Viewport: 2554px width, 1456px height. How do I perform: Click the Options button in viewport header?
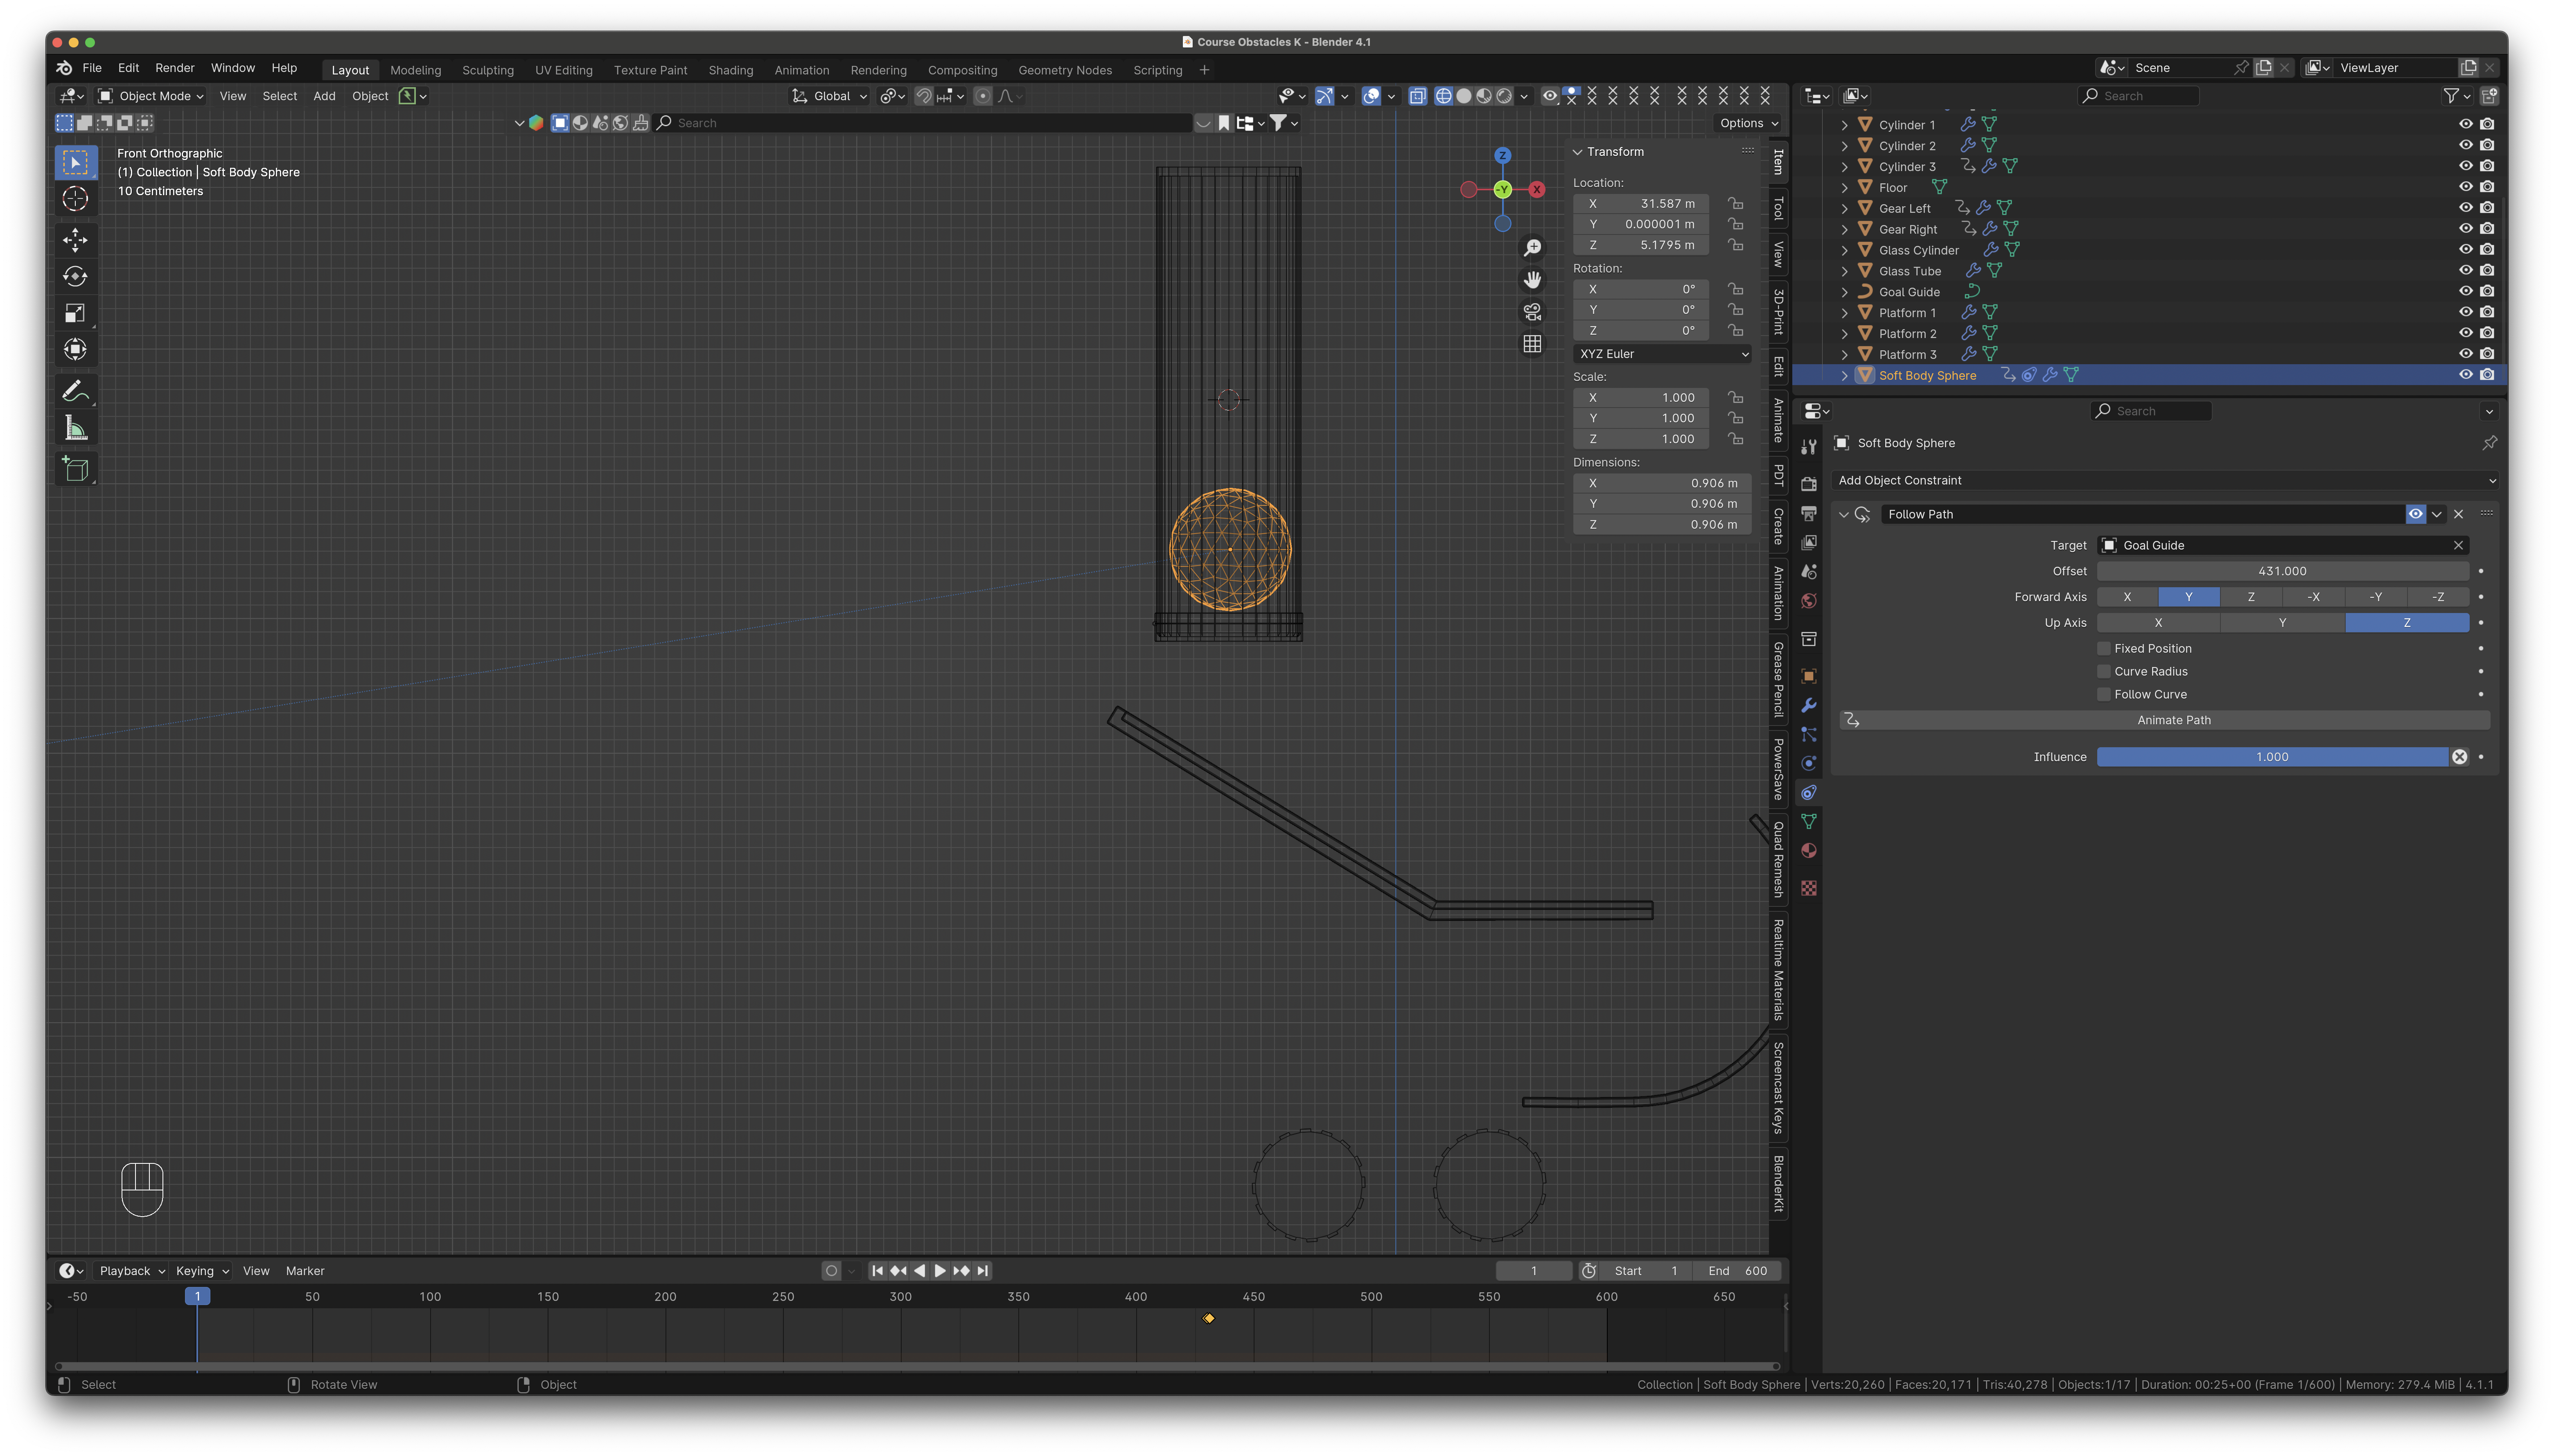pos(1748,123)
